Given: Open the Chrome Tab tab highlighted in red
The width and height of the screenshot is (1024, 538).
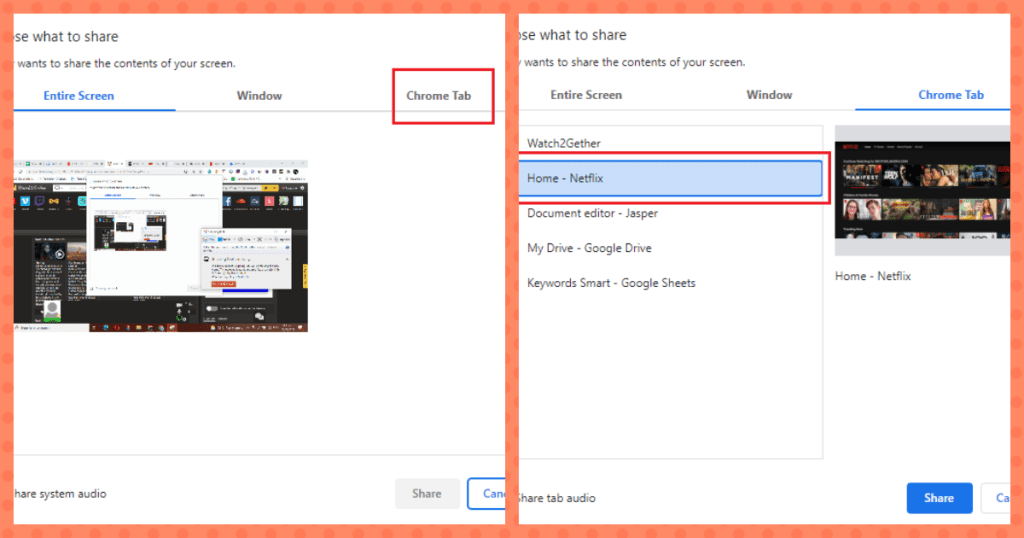Looking at the screenshot, I should (x=438, y=96).
